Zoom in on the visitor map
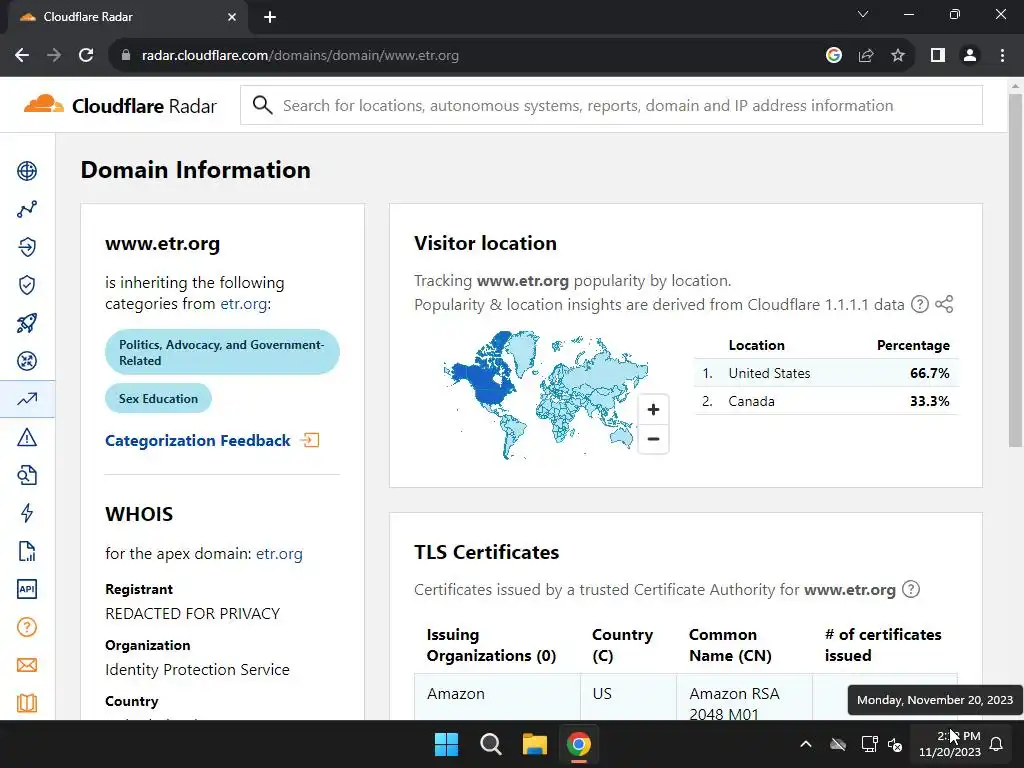 tap(653, 409)
